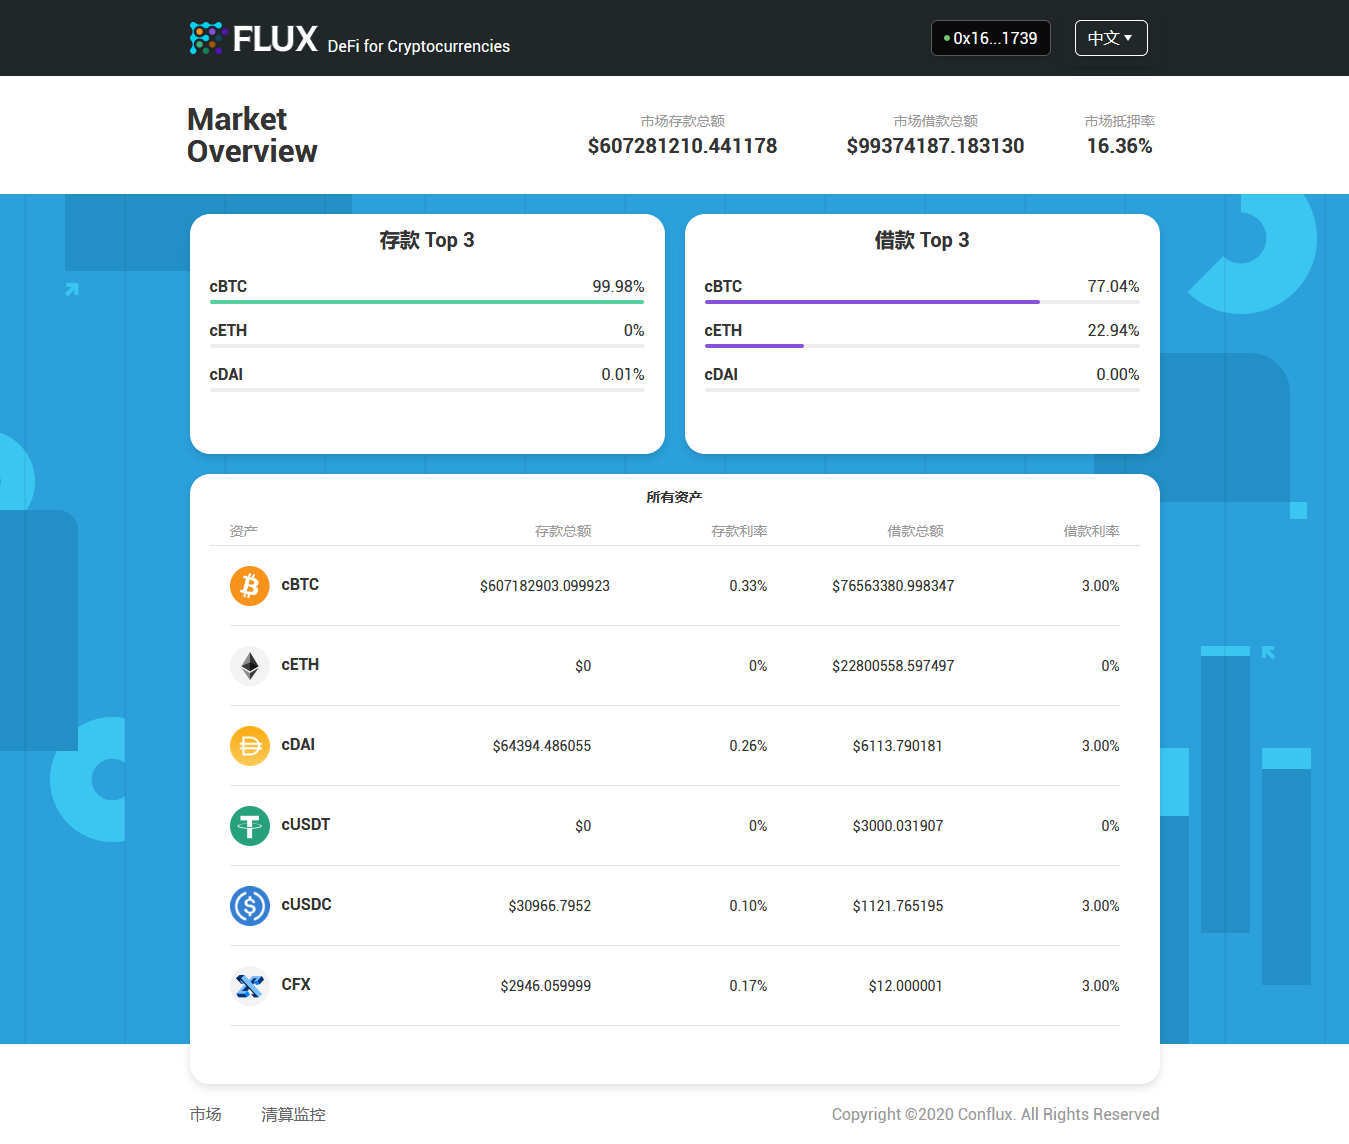
Task: Click the cBTC Bitcoin coin icon
Action: tap(250, 586)
